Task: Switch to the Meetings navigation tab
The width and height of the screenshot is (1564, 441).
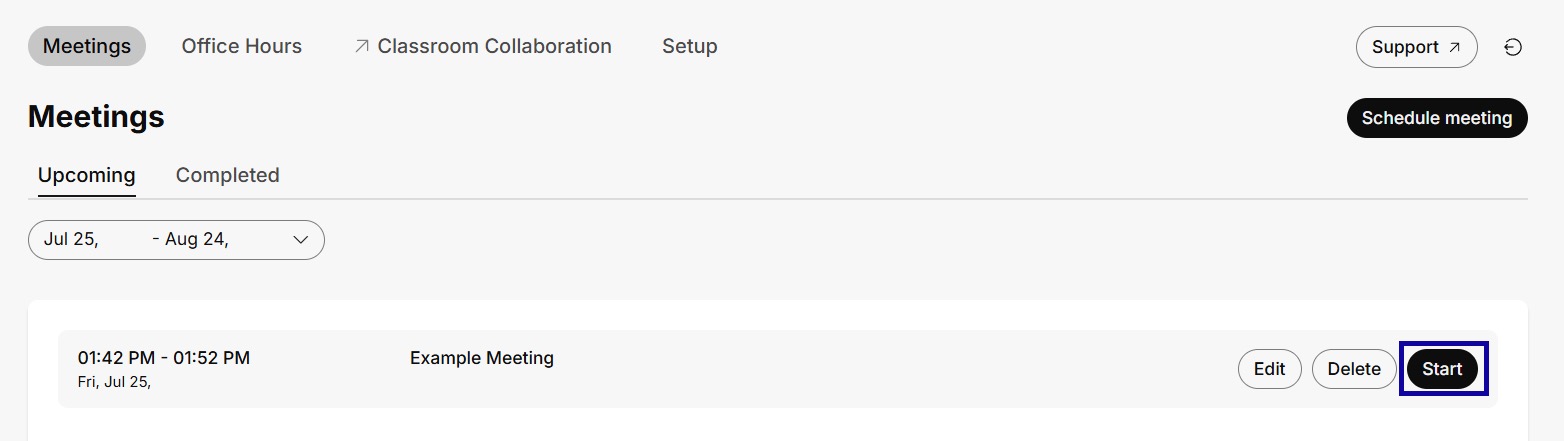Action: 87,46
